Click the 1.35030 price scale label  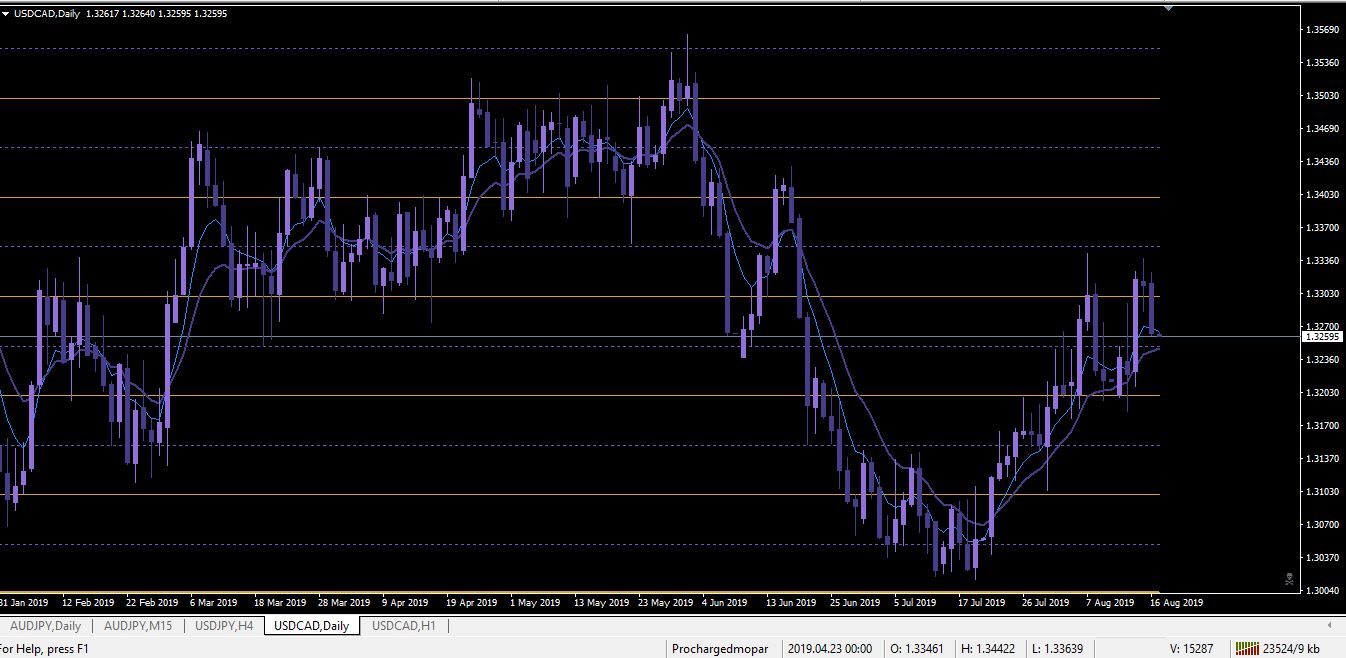click(1323, 96)
